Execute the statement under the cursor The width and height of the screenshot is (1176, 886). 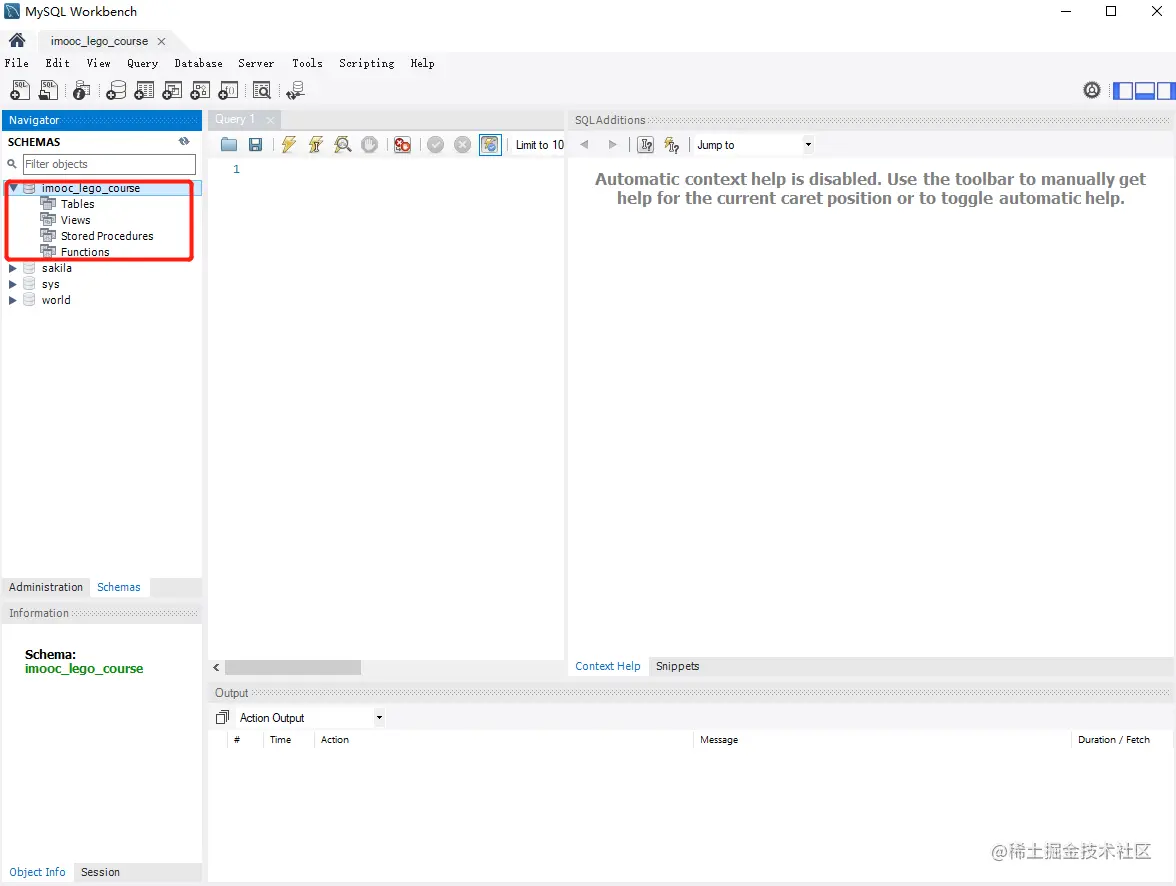(x=316, y=145)
